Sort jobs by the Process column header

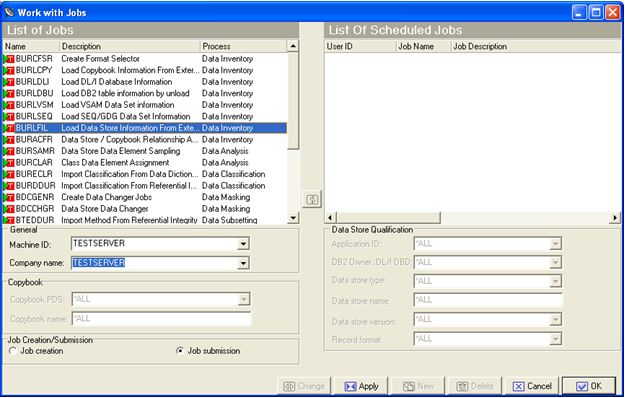pos(244,46)
